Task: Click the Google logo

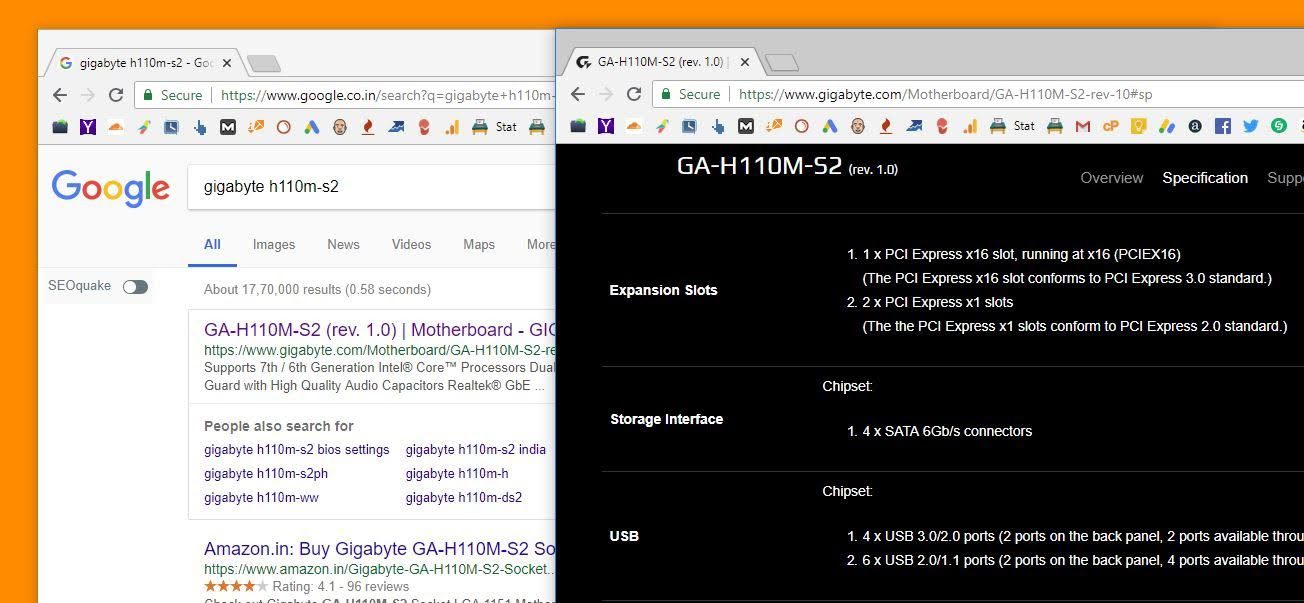Action: (111, 188)
